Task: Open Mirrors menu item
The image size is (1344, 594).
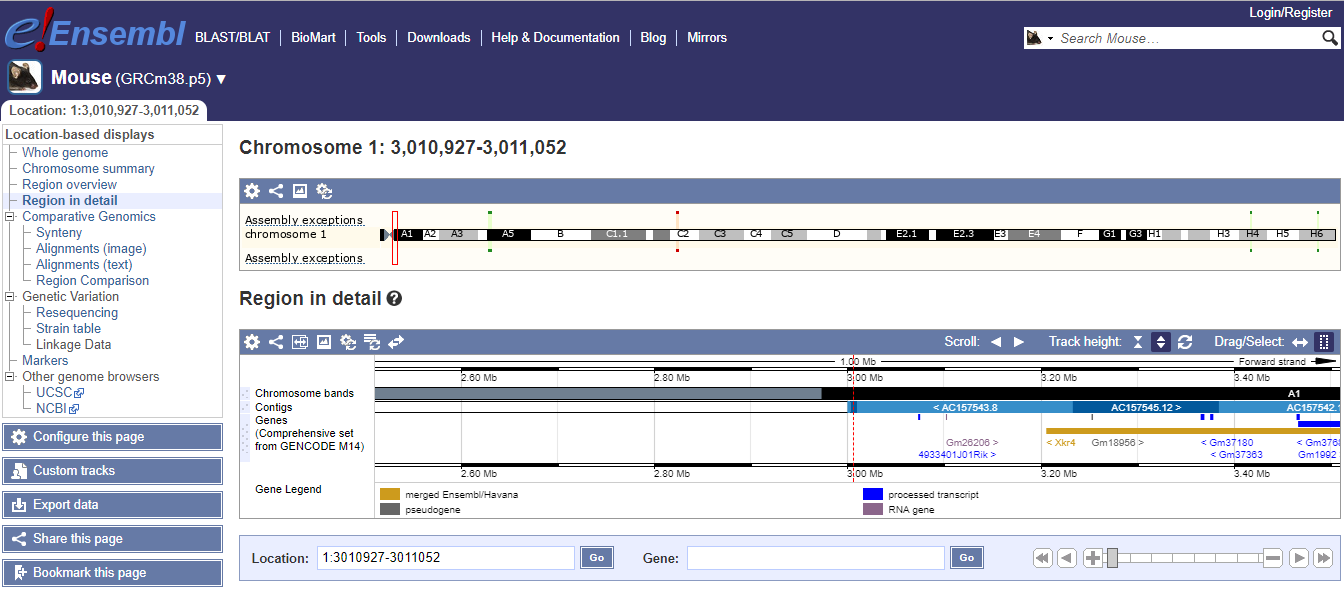Action: [707, 37]
